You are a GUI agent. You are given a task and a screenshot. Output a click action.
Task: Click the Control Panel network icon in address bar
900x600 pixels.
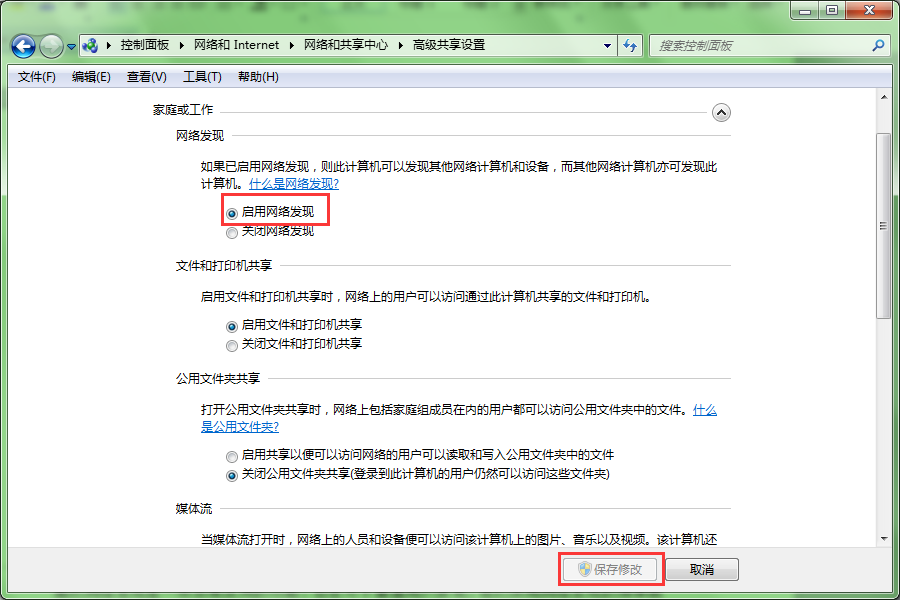(x=90, y=45)
